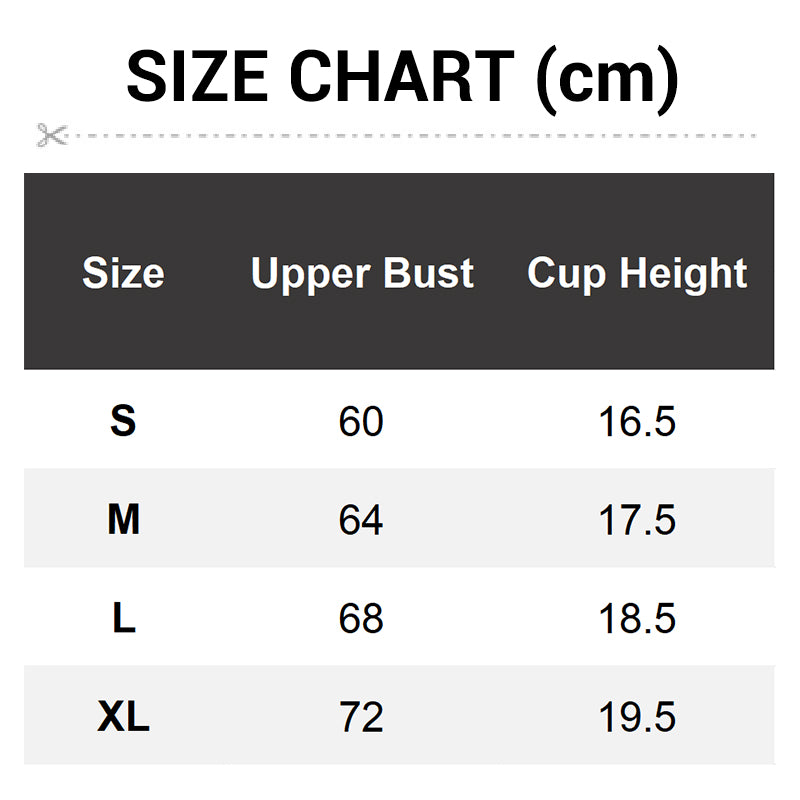Select the upper bust value 68

click(361, 619)
